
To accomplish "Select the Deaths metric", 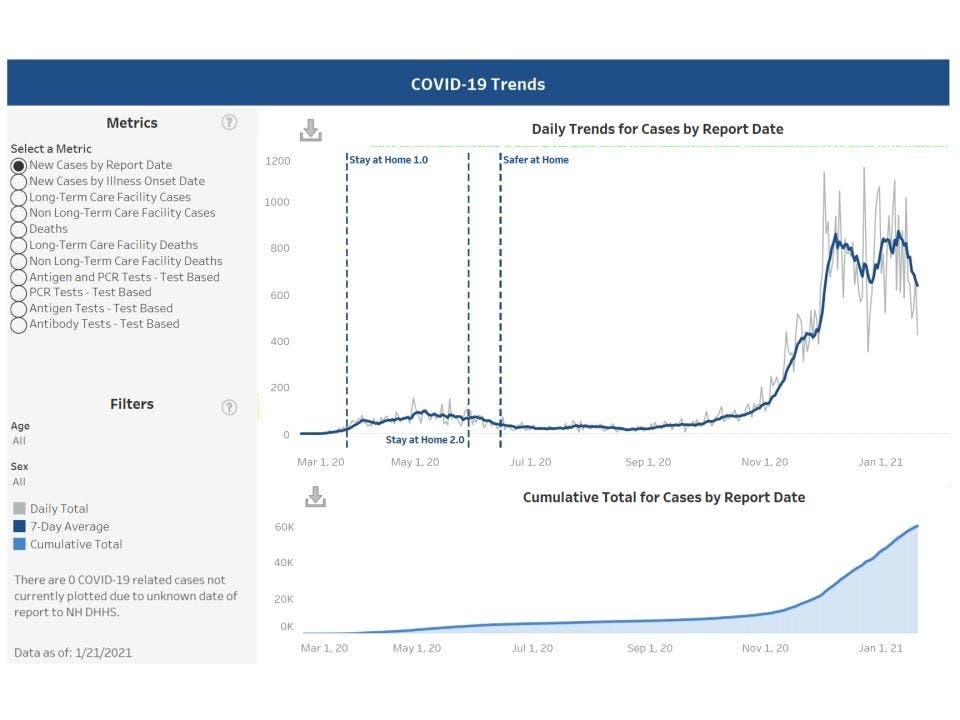I will (x=18, y=229).
